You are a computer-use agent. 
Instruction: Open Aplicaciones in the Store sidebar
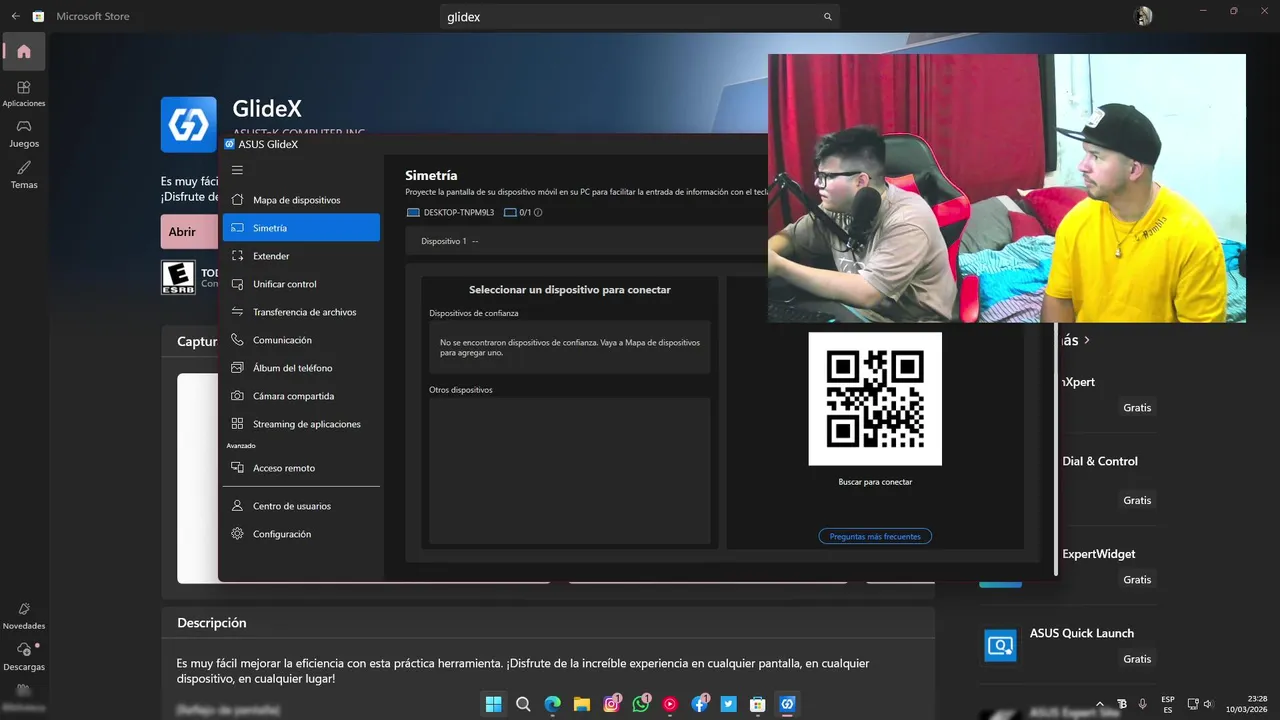point(24,94)
